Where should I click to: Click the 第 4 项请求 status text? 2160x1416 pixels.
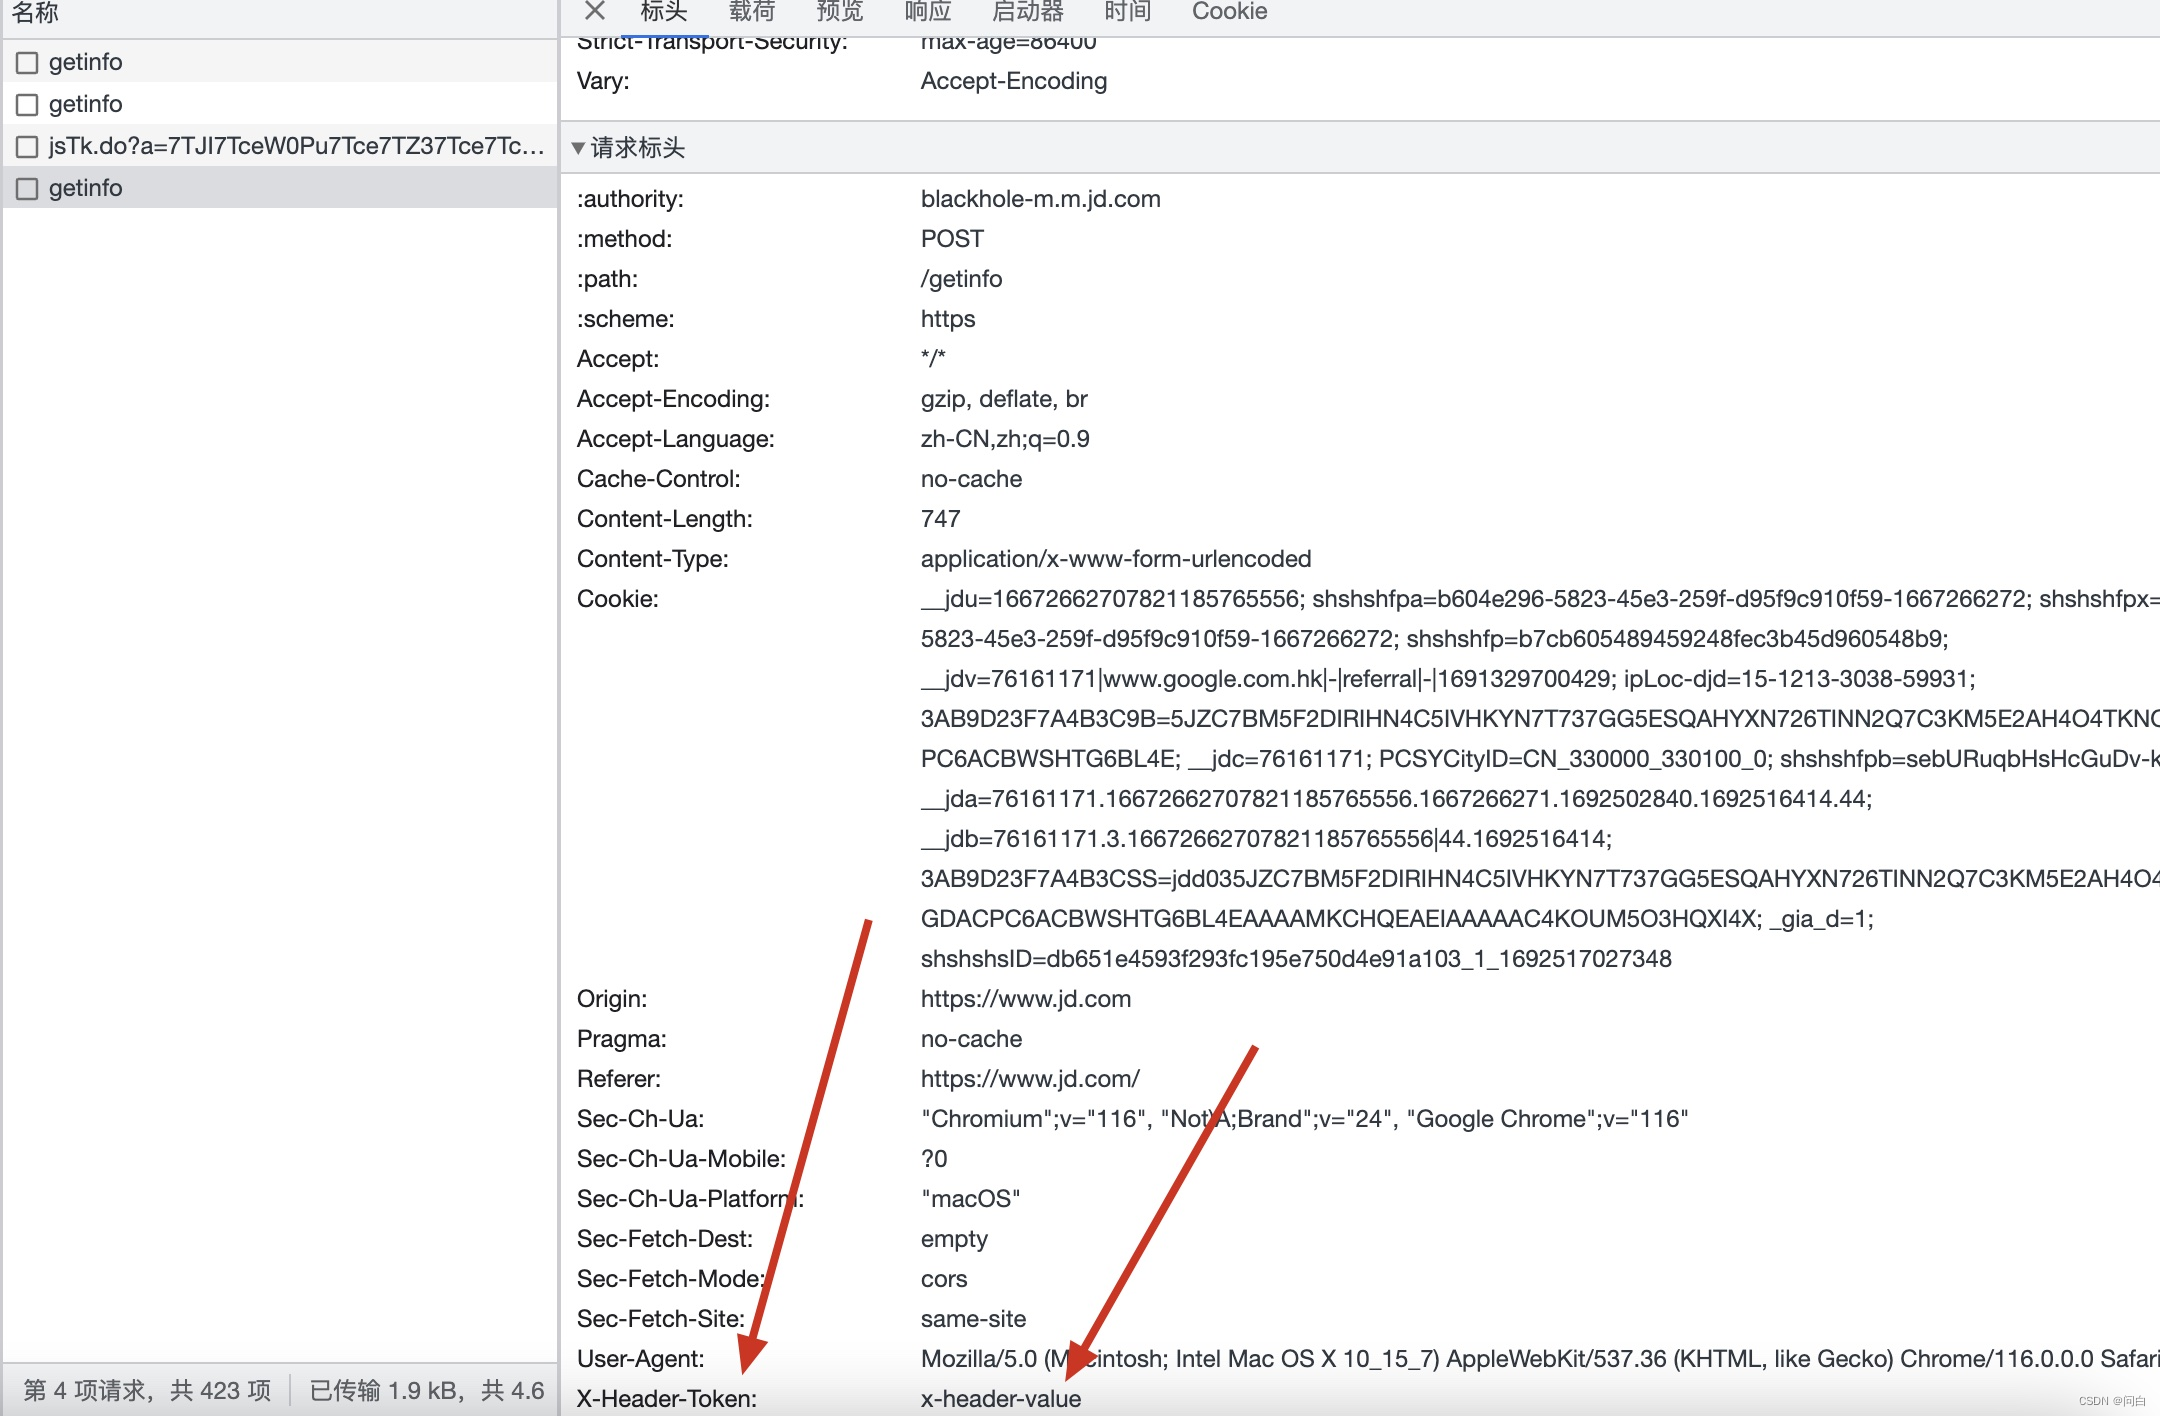point(147,1390)
